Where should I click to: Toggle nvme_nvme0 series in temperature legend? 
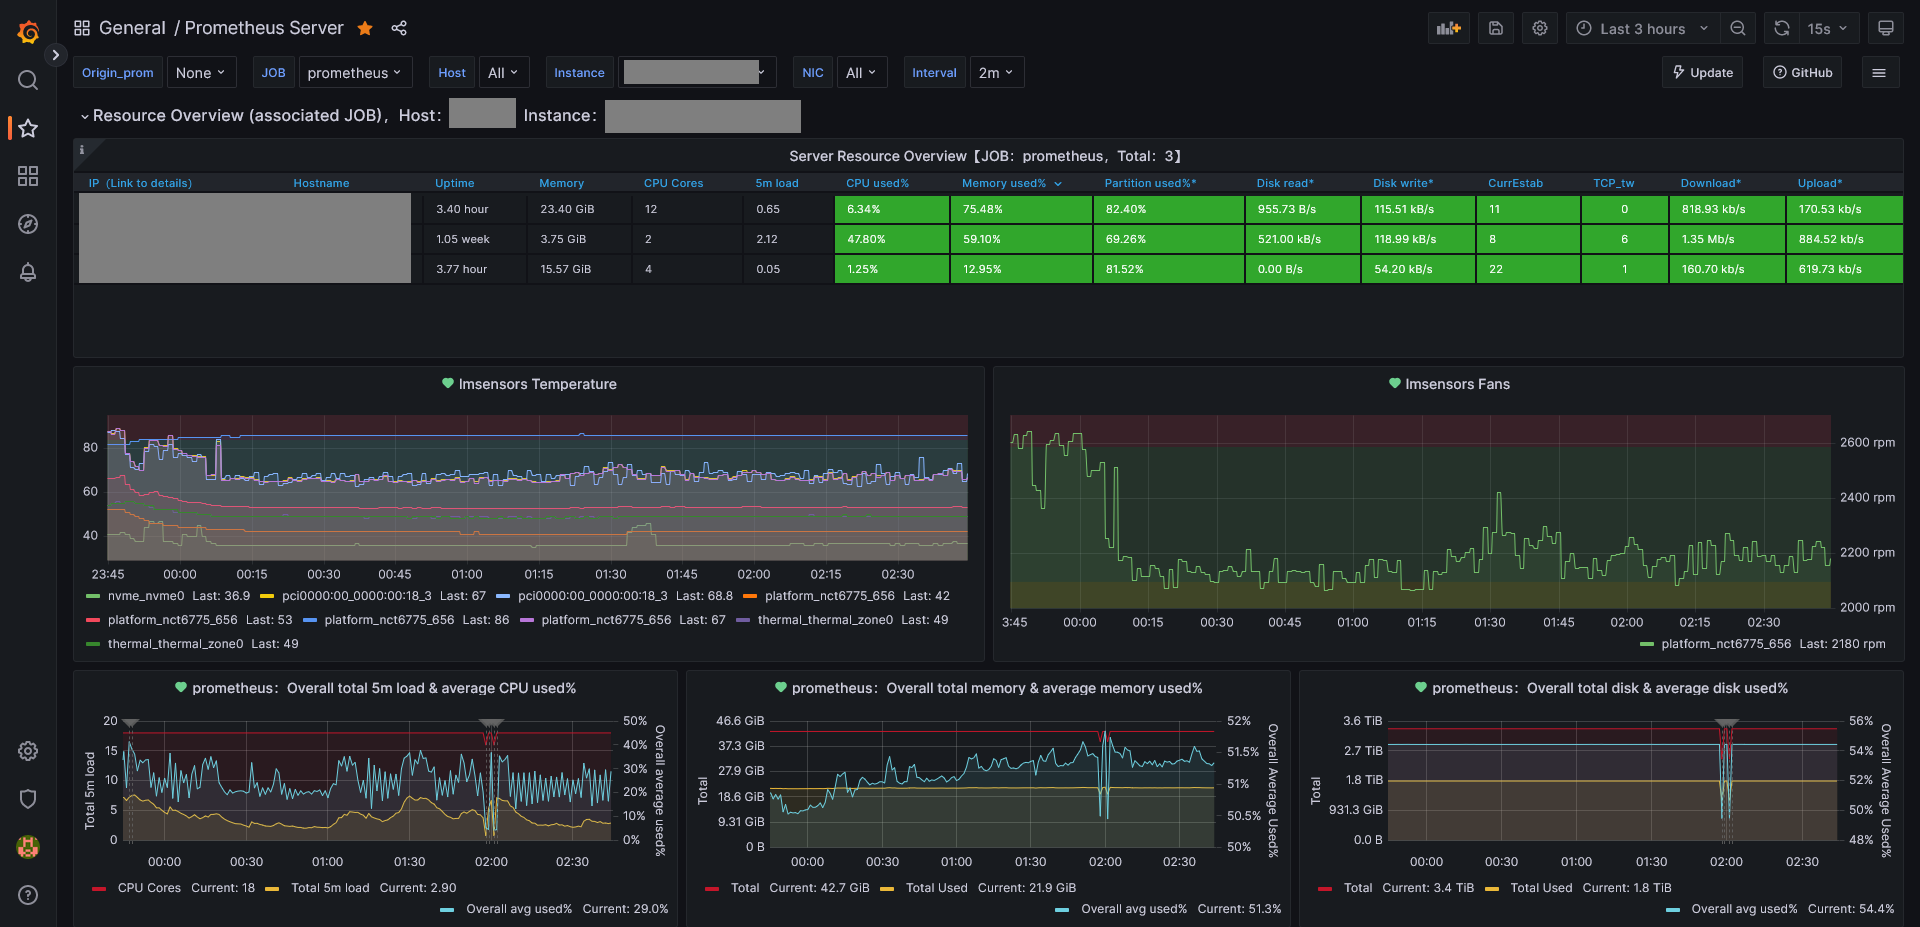[x=145, y=596]
